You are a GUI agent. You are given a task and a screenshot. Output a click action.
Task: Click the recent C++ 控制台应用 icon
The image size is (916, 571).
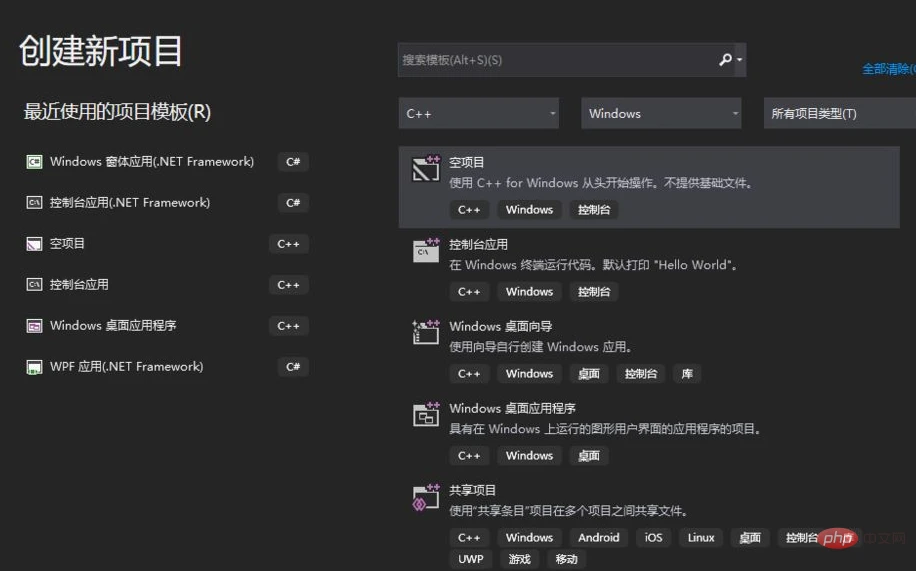tap(34, 285)
